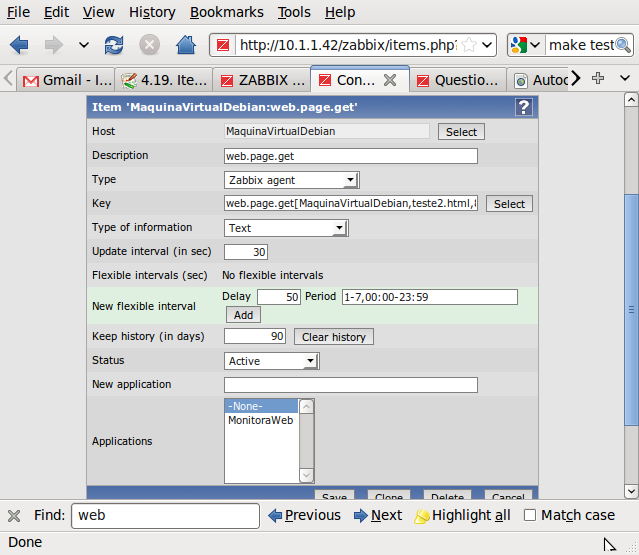Viewport: 639px width, 555px height.
Task: Click the Key input field
Action: 350,203
